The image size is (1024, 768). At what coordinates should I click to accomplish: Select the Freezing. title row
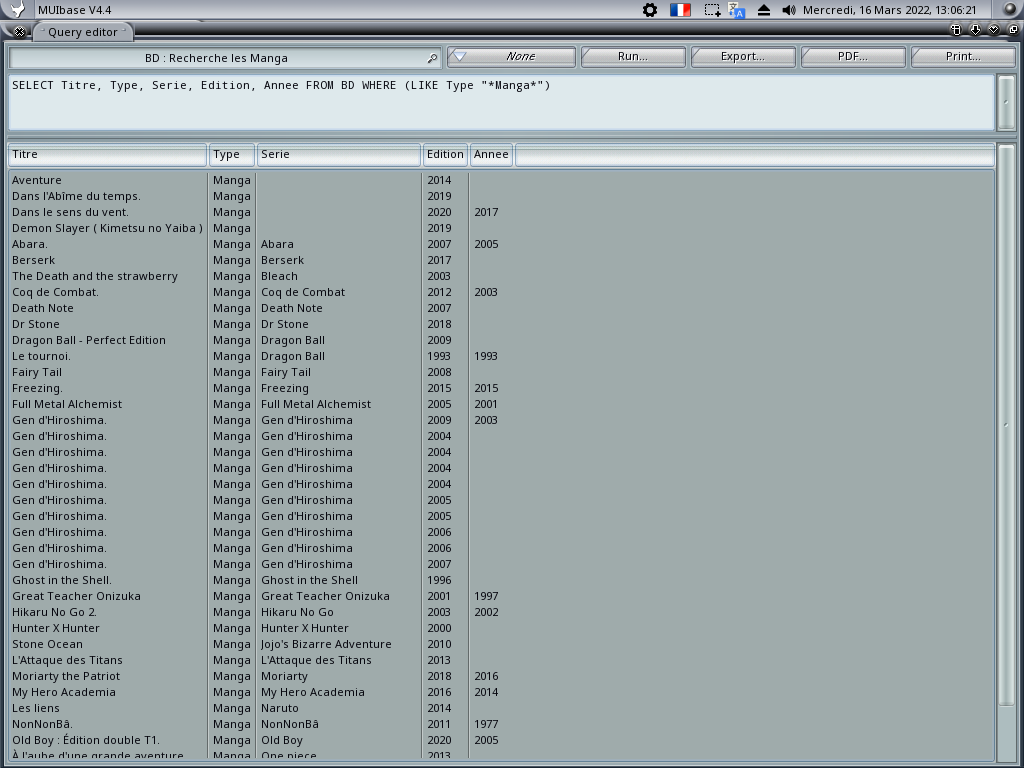[501, 388]
